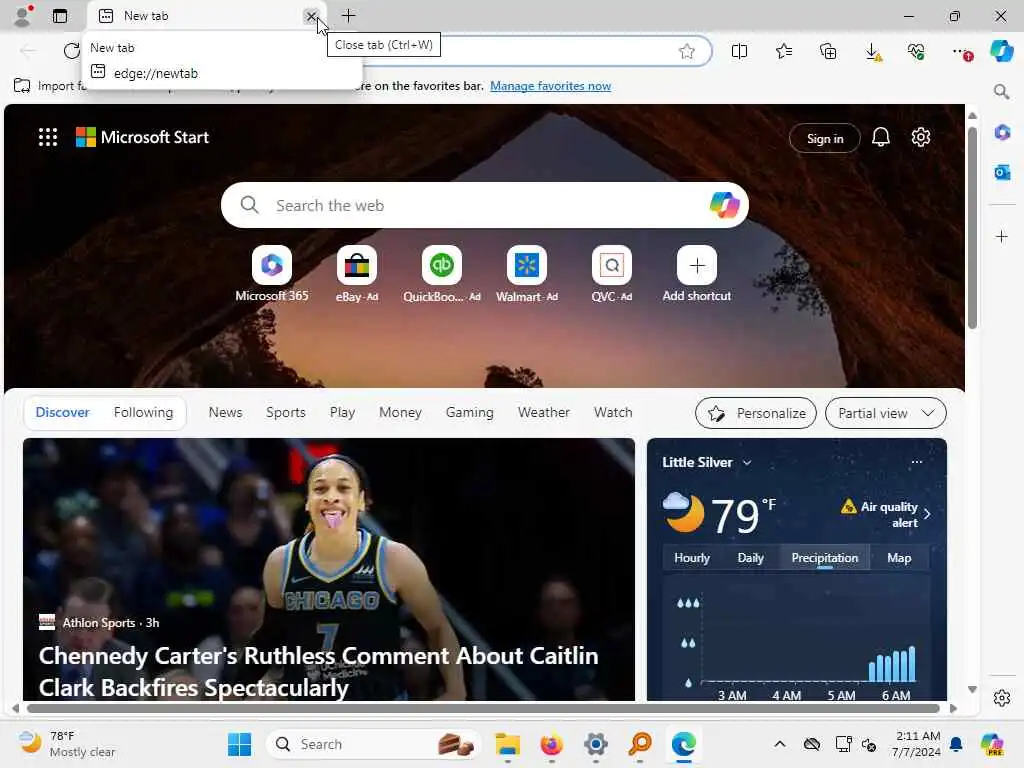This screenshot has height=768, width=1024.
Task: Open Copilot in the Edge toolbar
Action: tap(1001, 50)
